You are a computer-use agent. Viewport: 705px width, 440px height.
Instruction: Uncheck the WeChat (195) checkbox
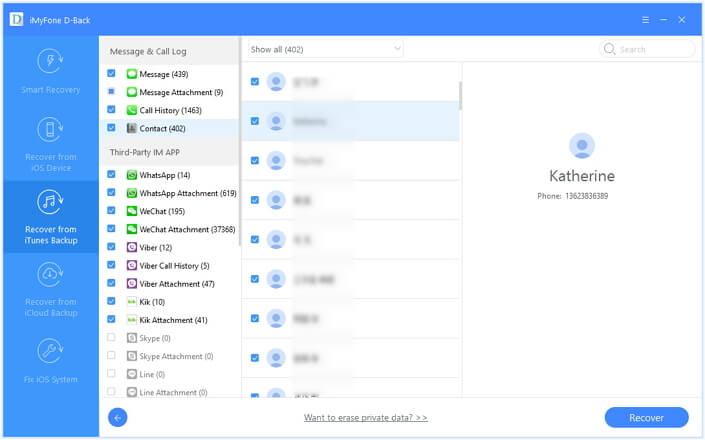111,210
